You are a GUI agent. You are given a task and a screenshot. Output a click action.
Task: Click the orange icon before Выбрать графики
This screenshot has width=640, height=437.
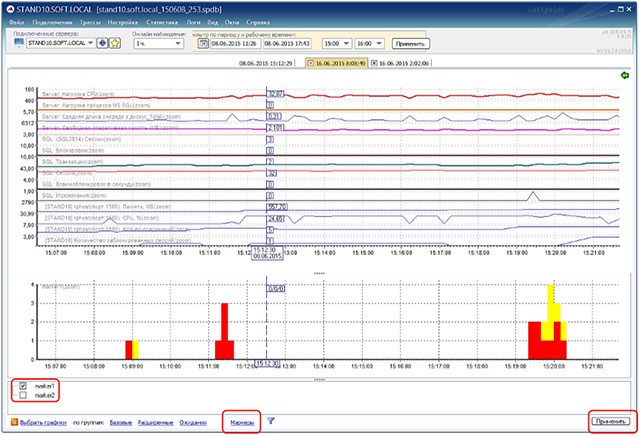[12, 423]
